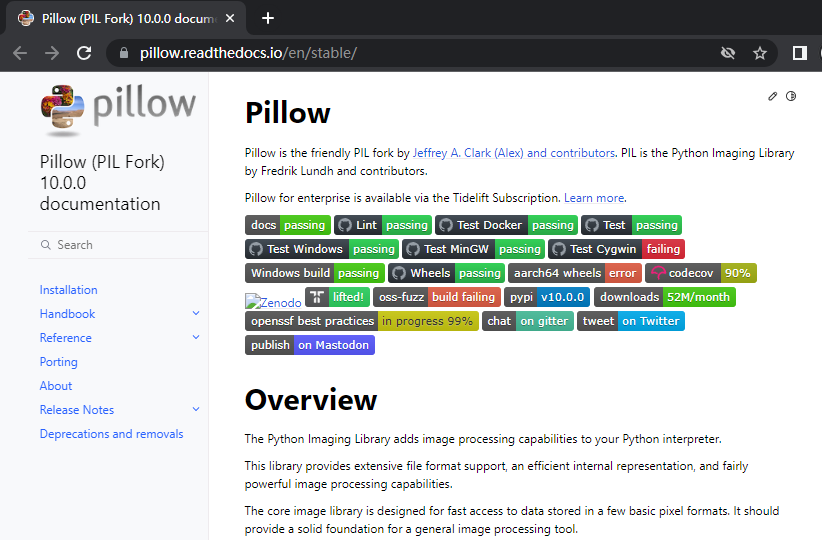Image resolution: width=822 pixels, height=540 pixels.
Task: Close the Pillow documentation tab
Action: coord(230,18)
